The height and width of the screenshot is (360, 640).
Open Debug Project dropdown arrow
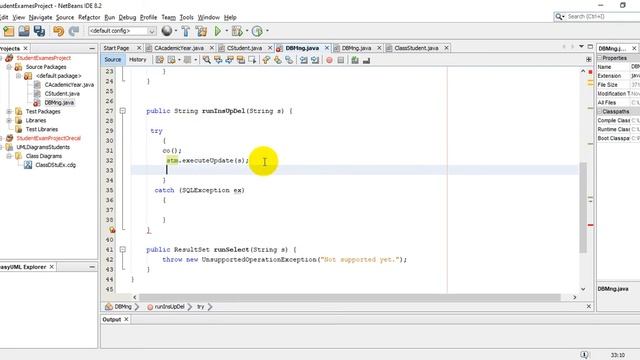click(x=247, y=31)
